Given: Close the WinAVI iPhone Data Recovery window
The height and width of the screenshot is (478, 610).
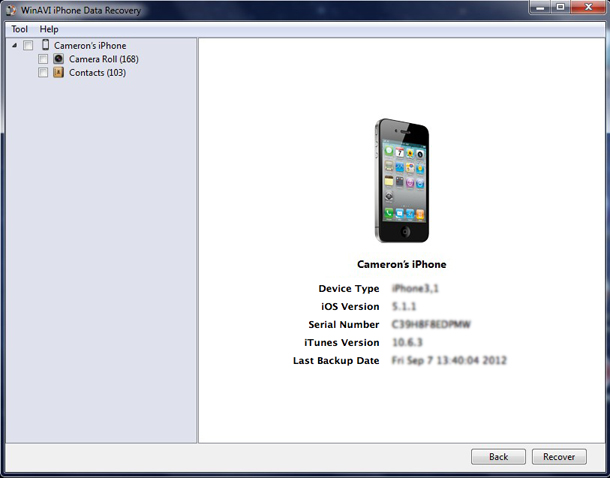Looking at the screenshot, I should (589, 7).
